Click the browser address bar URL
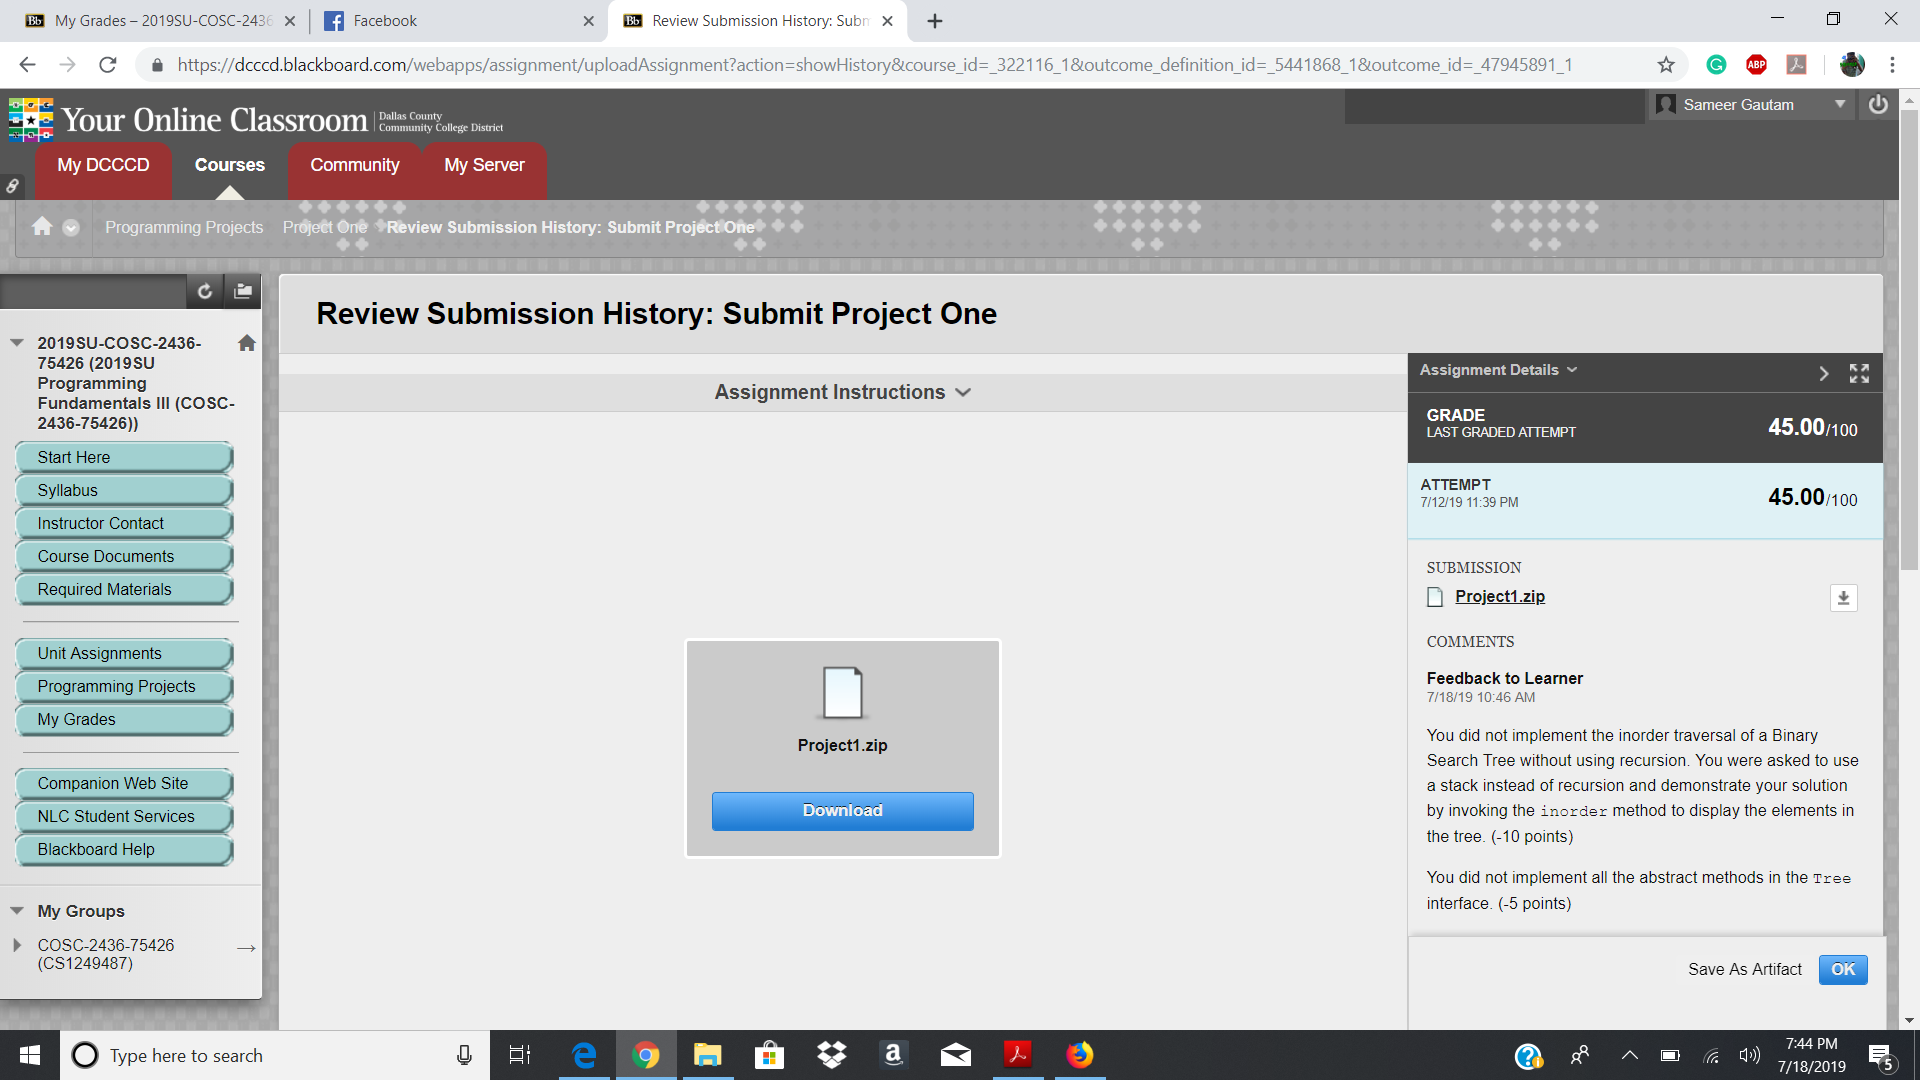Image resolution: width=1920 pixels, height=1080 pixels. 875,65
